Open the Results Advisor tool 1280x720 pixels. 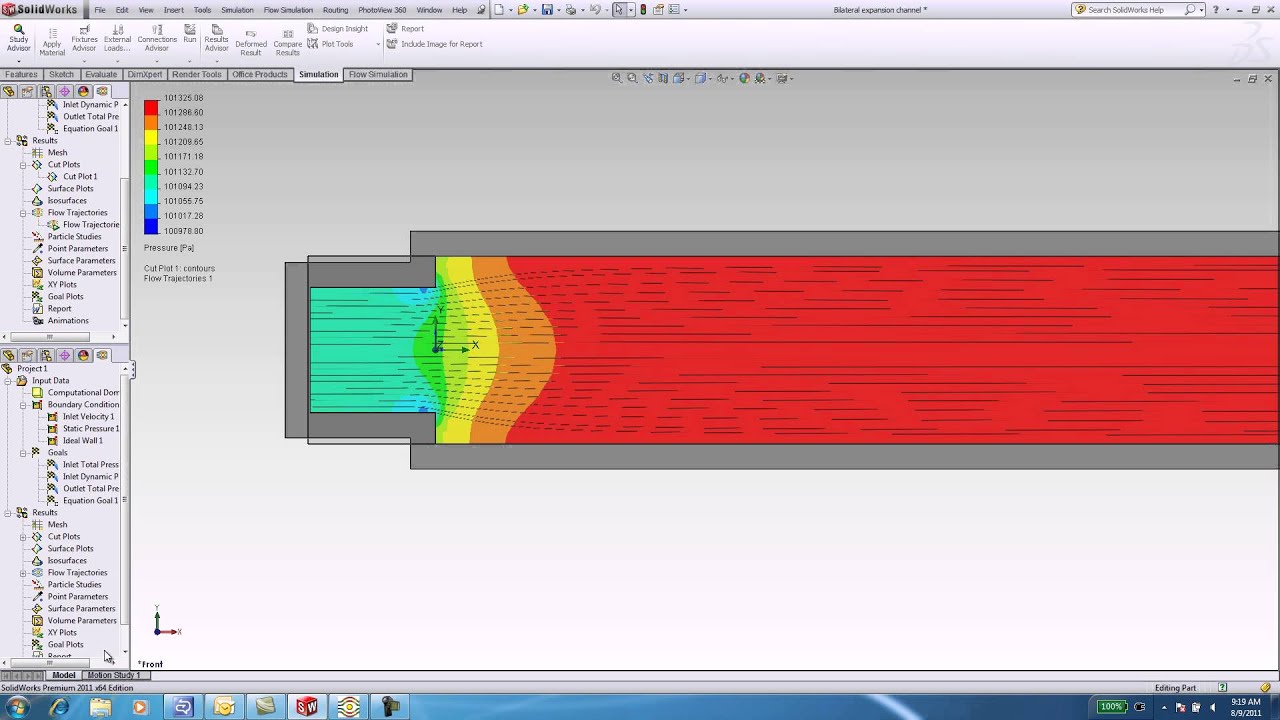coord(216,38)
